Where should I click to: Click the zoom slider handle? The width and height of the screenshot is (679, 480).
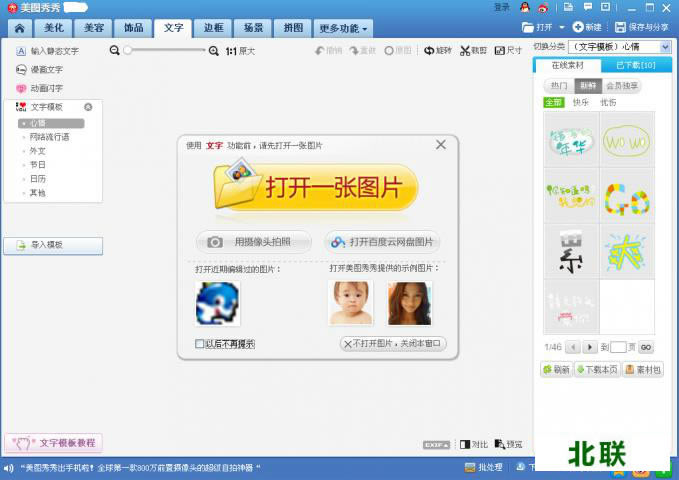(128, 50)
